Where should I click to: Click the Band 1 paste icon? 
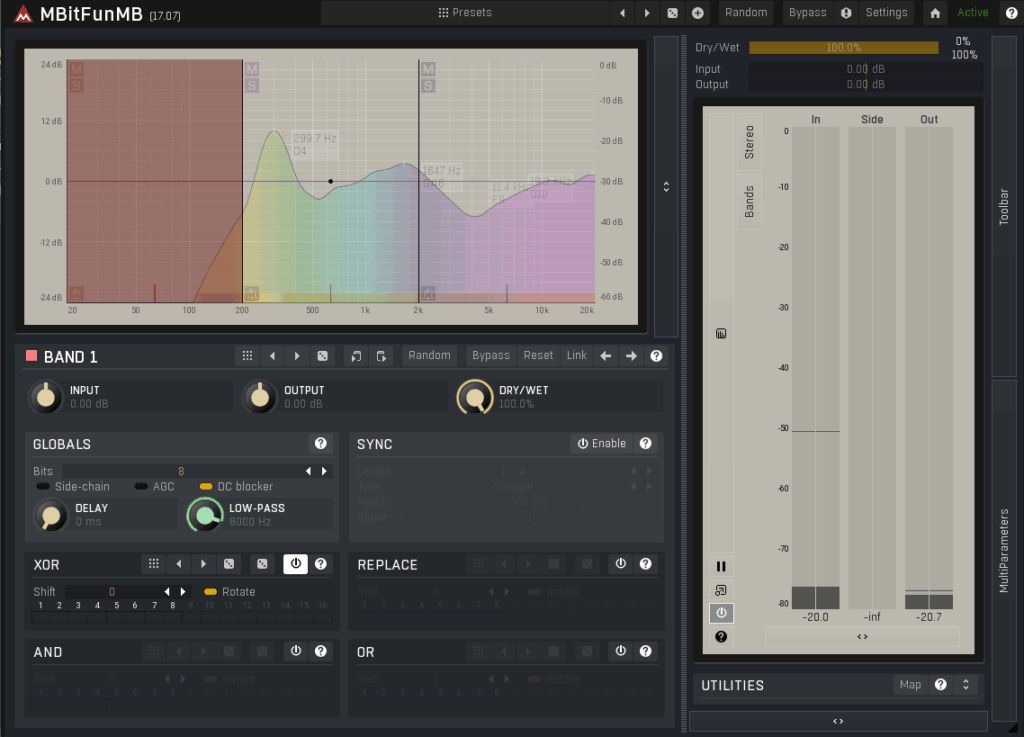click(380, 356)
